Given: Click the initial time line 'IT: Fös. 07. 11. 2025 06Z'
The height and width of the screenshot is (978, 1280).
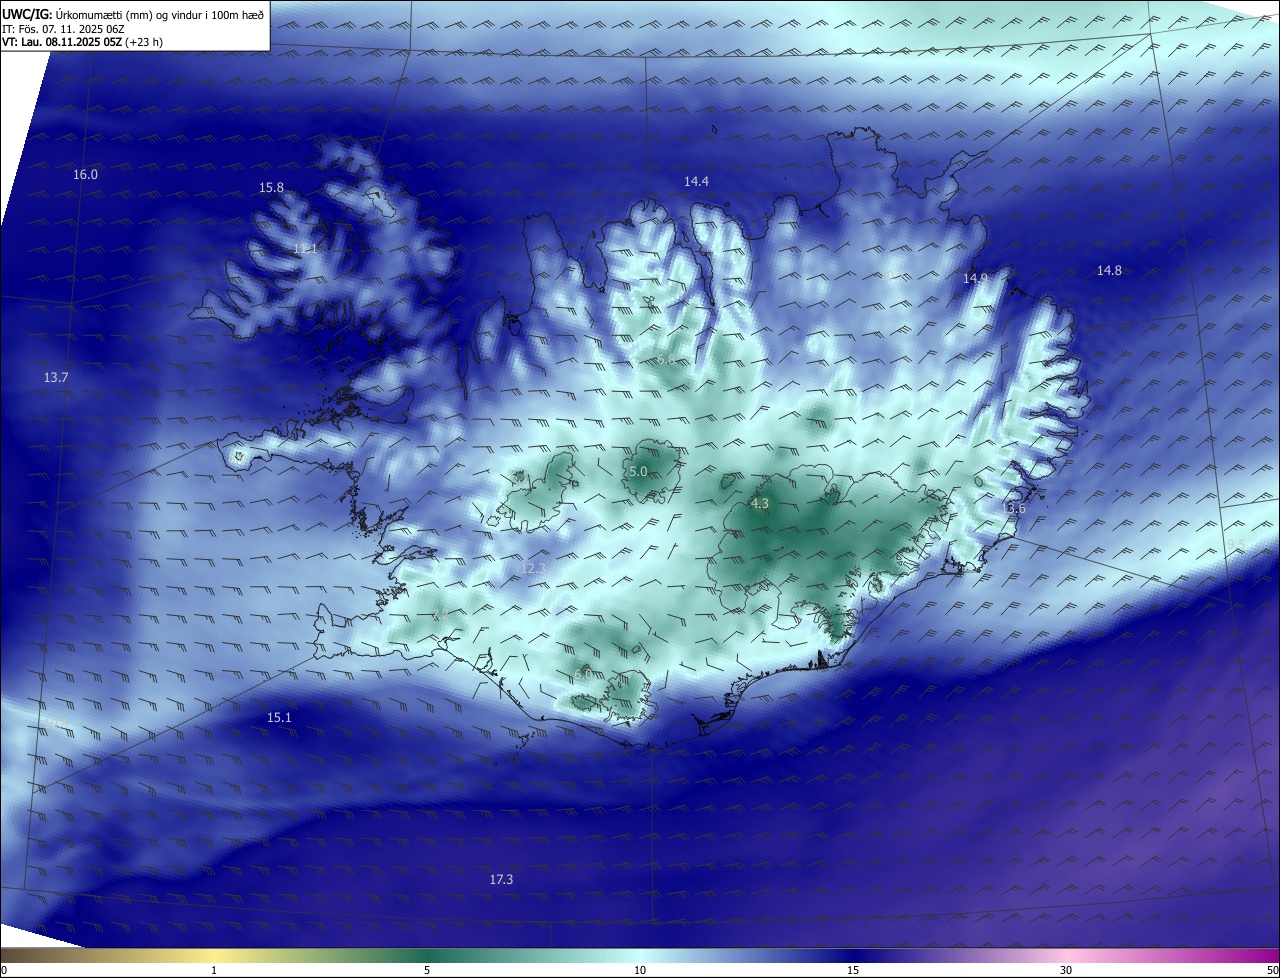Looking at the screenshot, I should pos(62,29).
